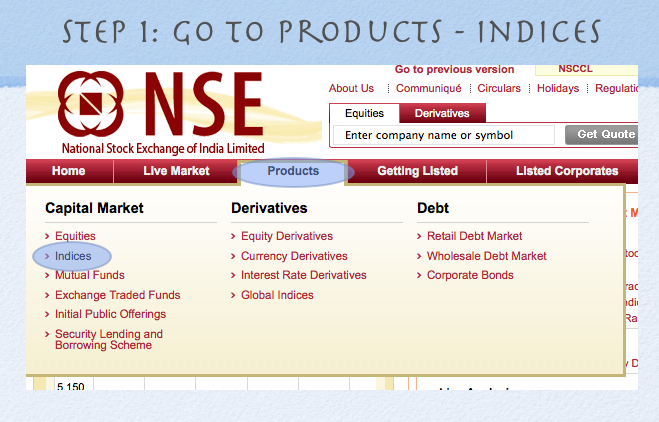Select Retail Debt Market link
This screenshot has height=422, width=659.
(474, 236)
